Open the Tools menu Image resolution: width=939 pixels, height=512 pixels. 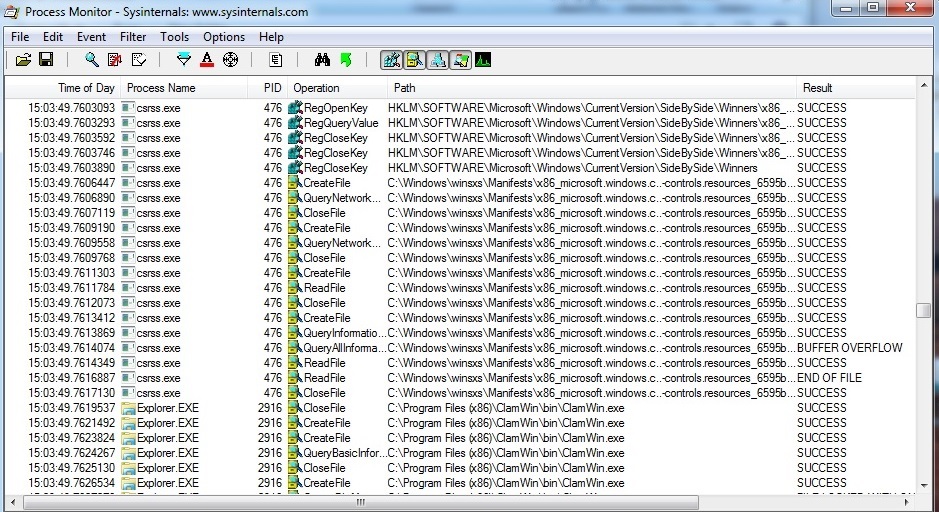174,37
